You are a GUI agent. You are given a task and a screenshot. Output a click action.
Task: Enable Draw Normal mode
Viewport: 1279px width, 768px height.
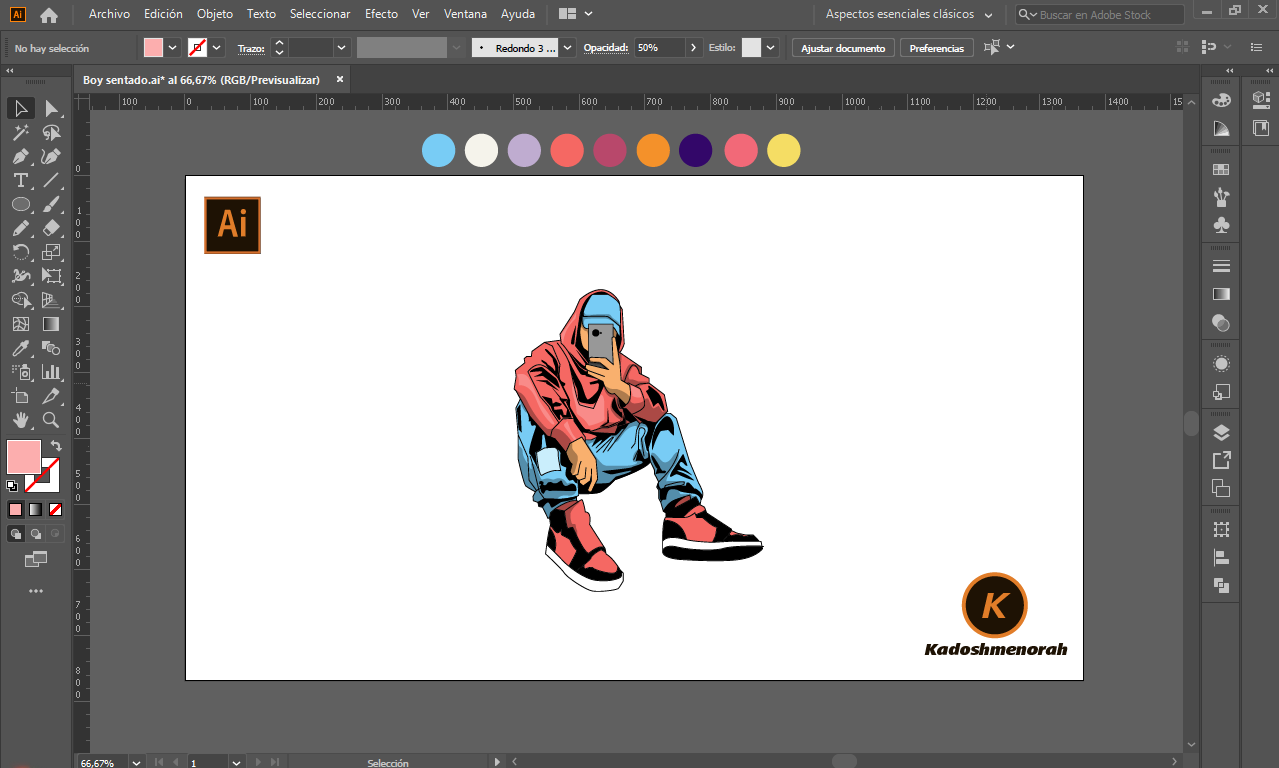(x=16, y=534)
